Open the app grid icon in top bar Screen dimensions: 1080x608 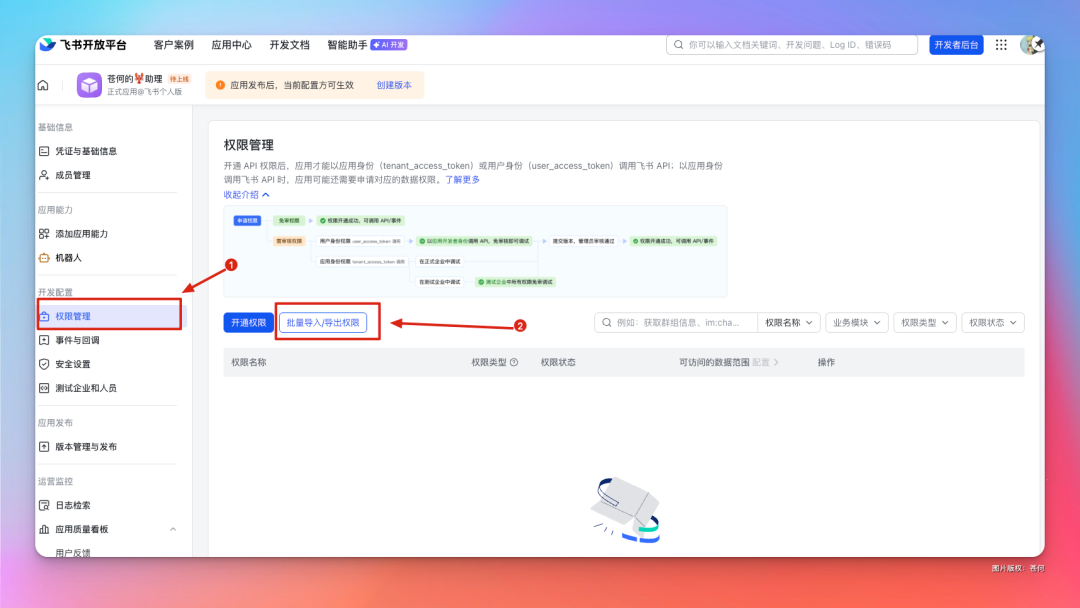[1000, 44]
